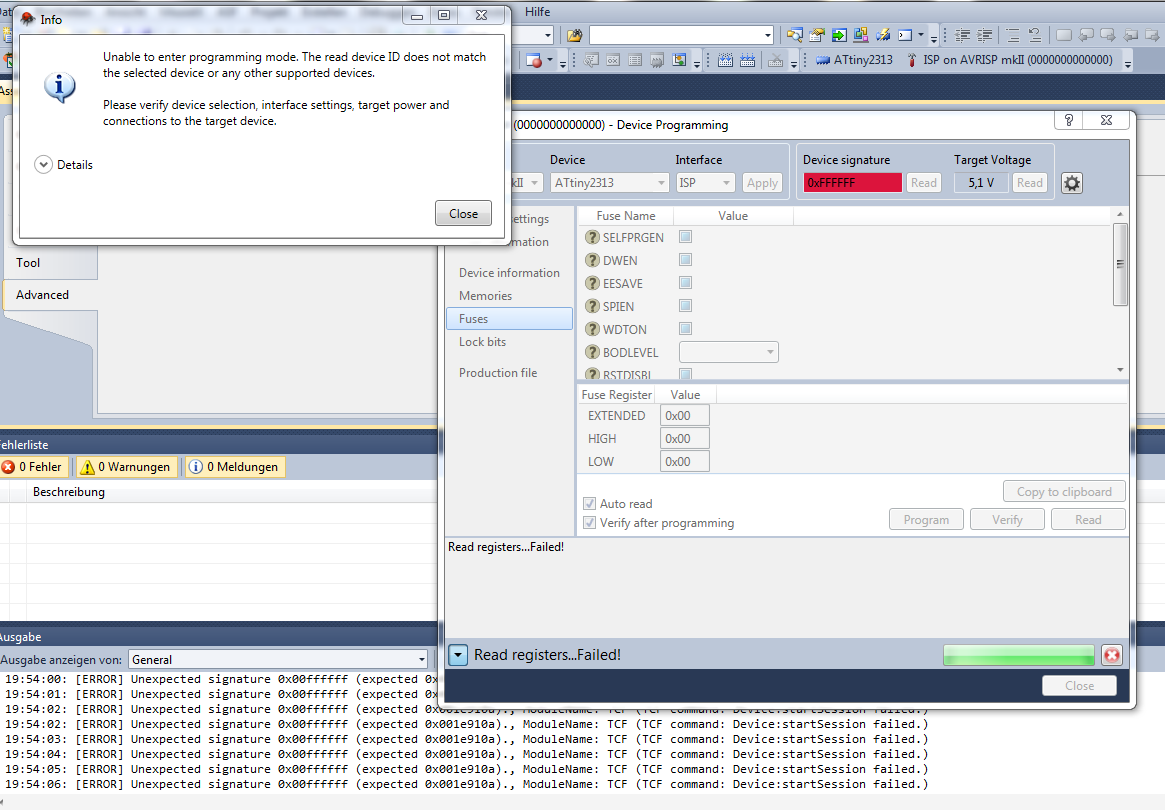Viewport: 1165px width, 810px height.
Task: Open the Device dropdown showing ATtiny2313
Action: (x=609, y=183)
